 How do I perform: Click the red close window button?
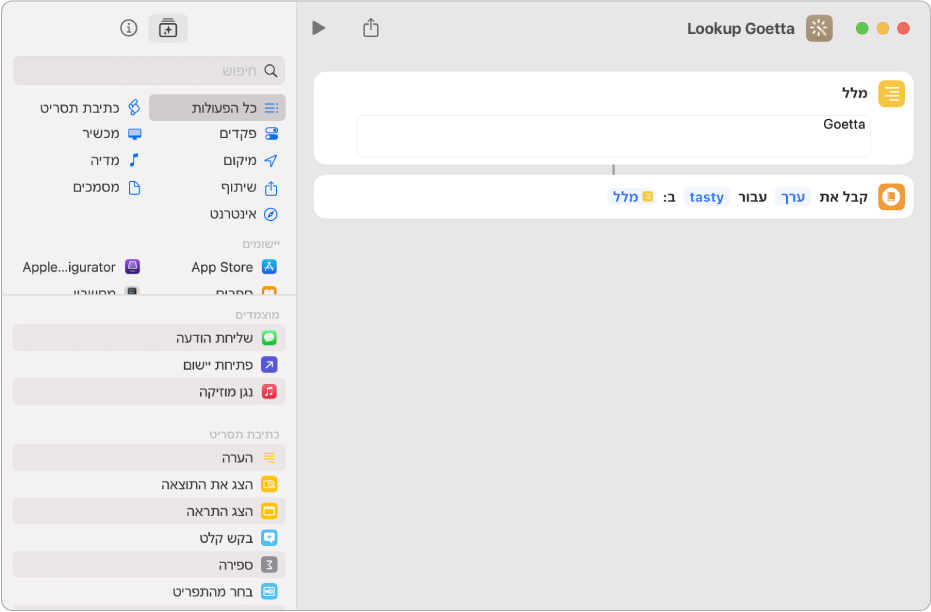[x=903, y=28]
